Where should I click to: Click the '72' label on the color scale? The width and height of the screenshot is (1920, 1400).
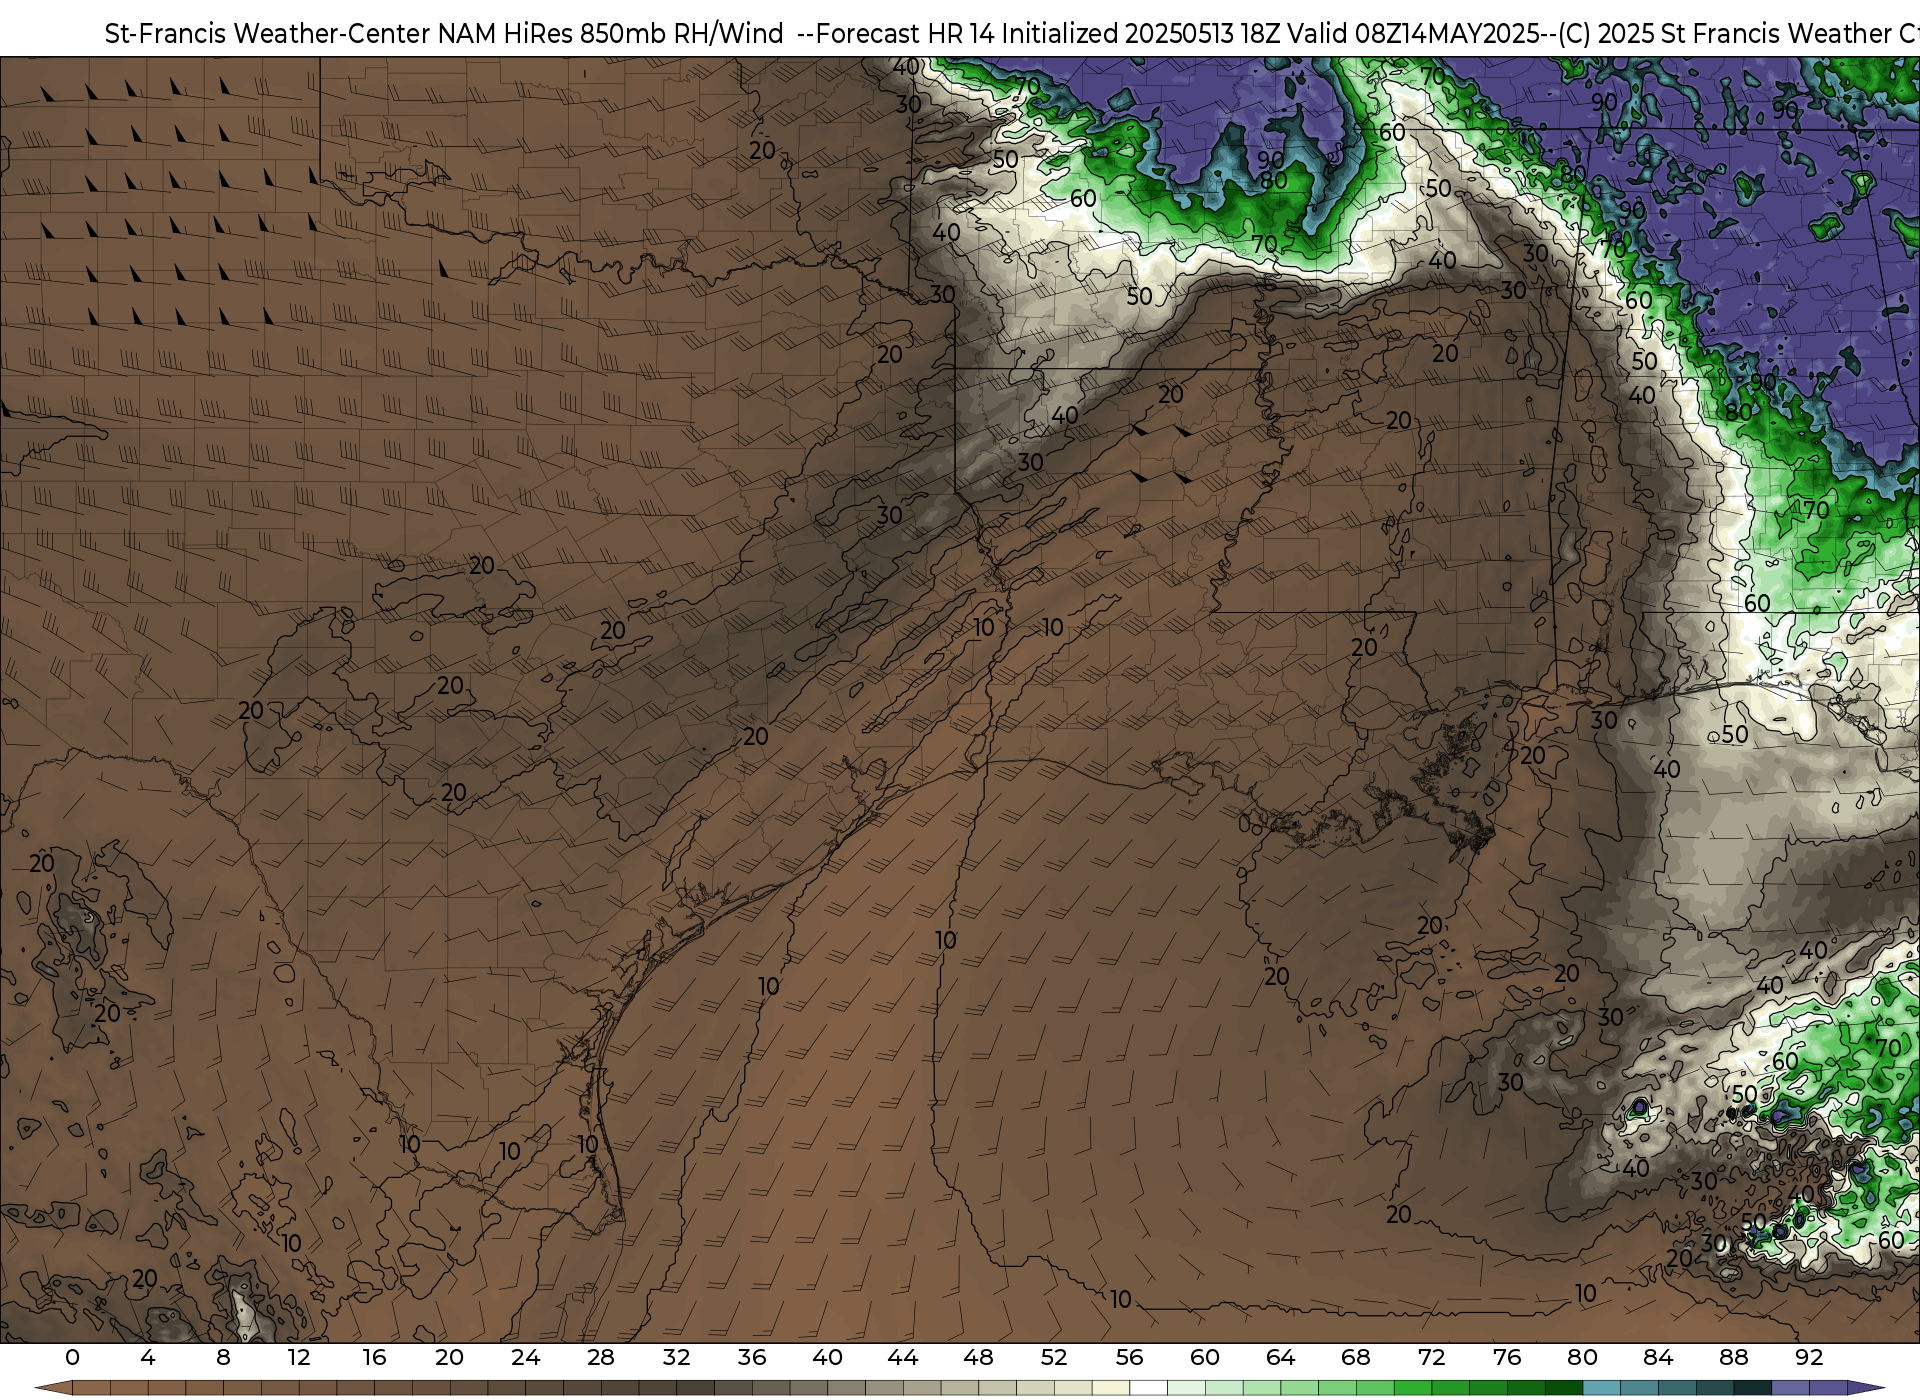point(1431,1357)
